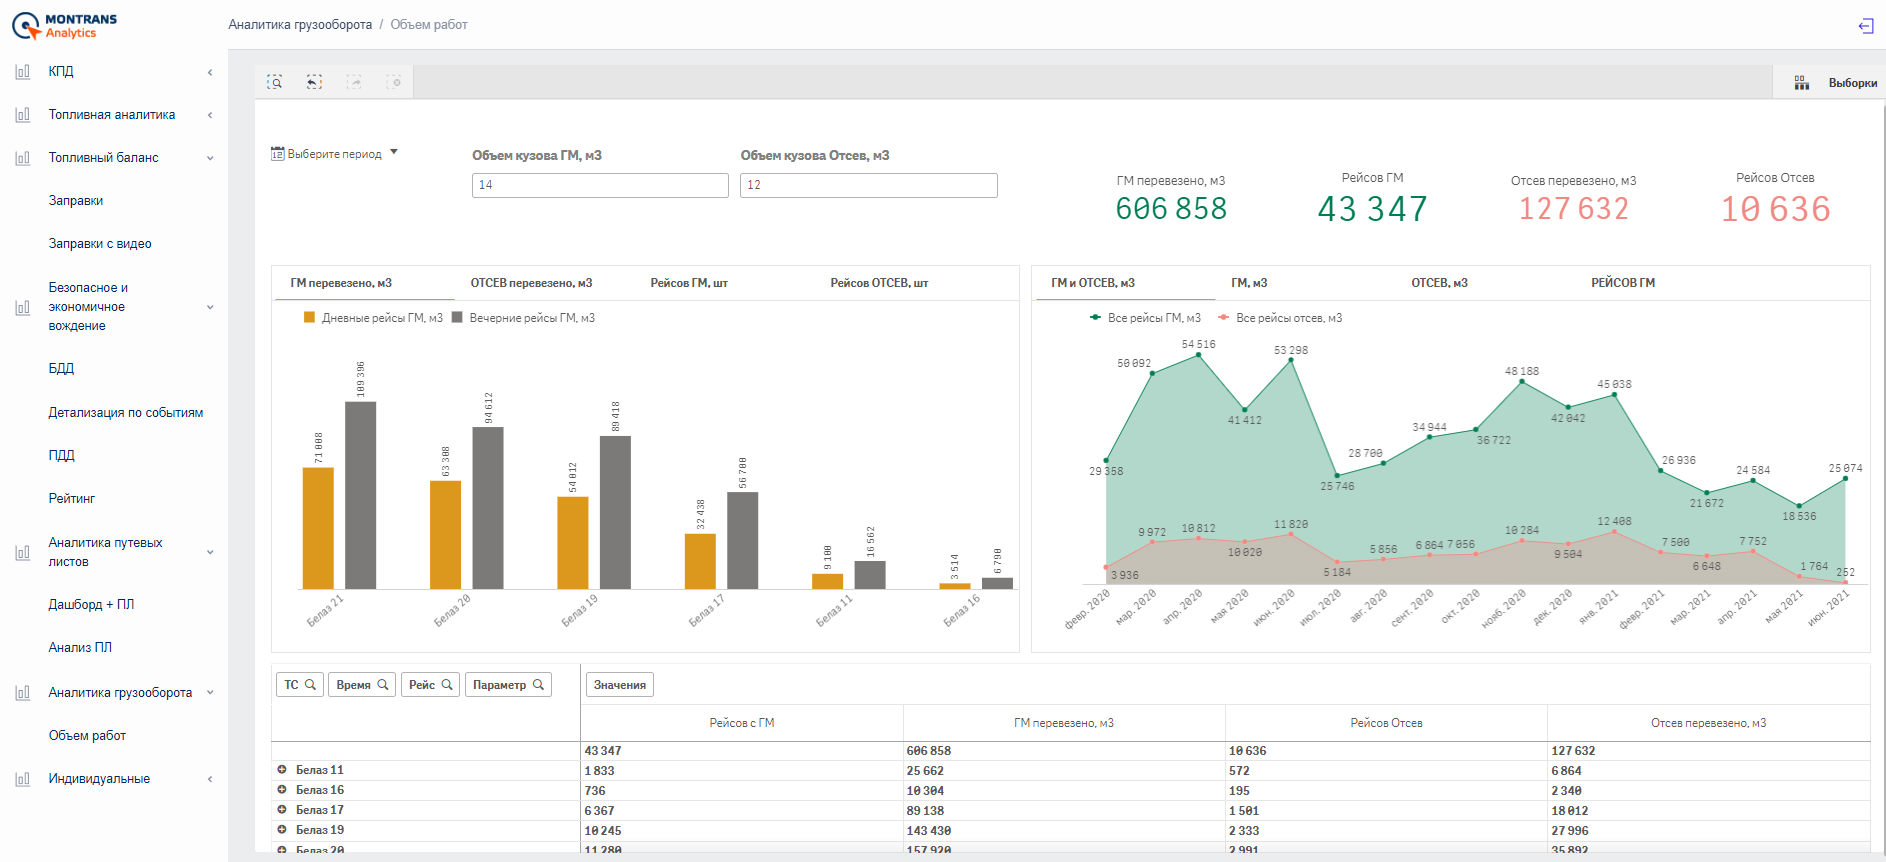Click chart icon next to Аналитика грузооборота
The width and height of the screenshot is (1886, 862).
[22, 693]
